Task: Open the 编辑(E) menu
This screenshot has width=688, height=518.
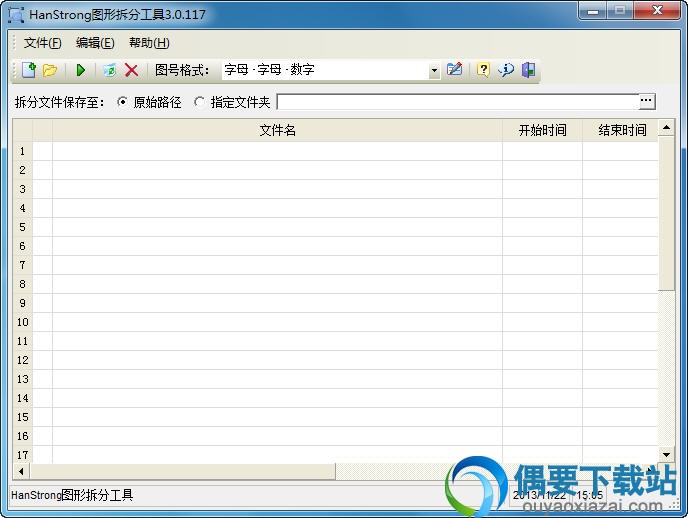Action: tap(95, 43)
